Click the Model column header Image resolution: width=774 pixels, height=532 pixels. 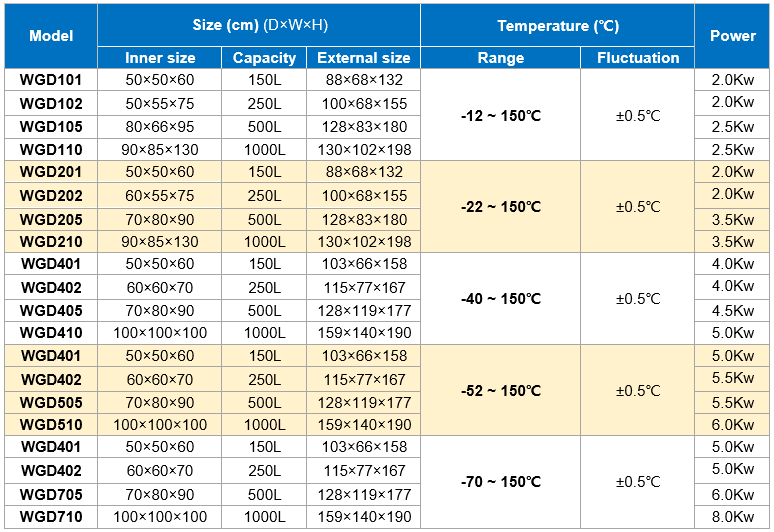pyautogui.click(x=51, y=36)
